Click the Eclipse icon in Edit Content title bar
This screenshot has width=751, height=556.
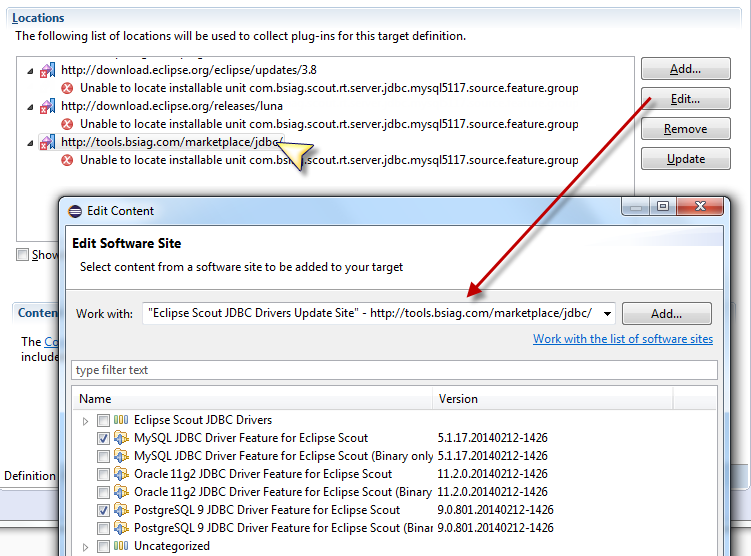coord(75,211)
